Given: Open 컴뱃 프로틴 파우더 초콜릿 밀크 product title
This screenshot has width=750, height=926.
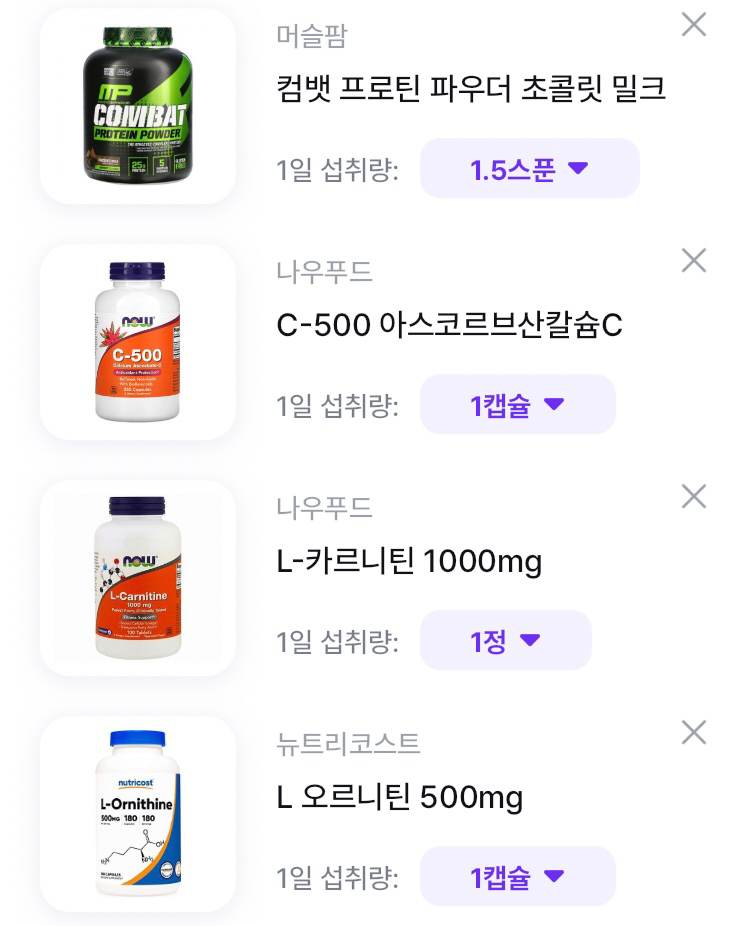Looking at the screenshot, I should click(x=470, y=89).
